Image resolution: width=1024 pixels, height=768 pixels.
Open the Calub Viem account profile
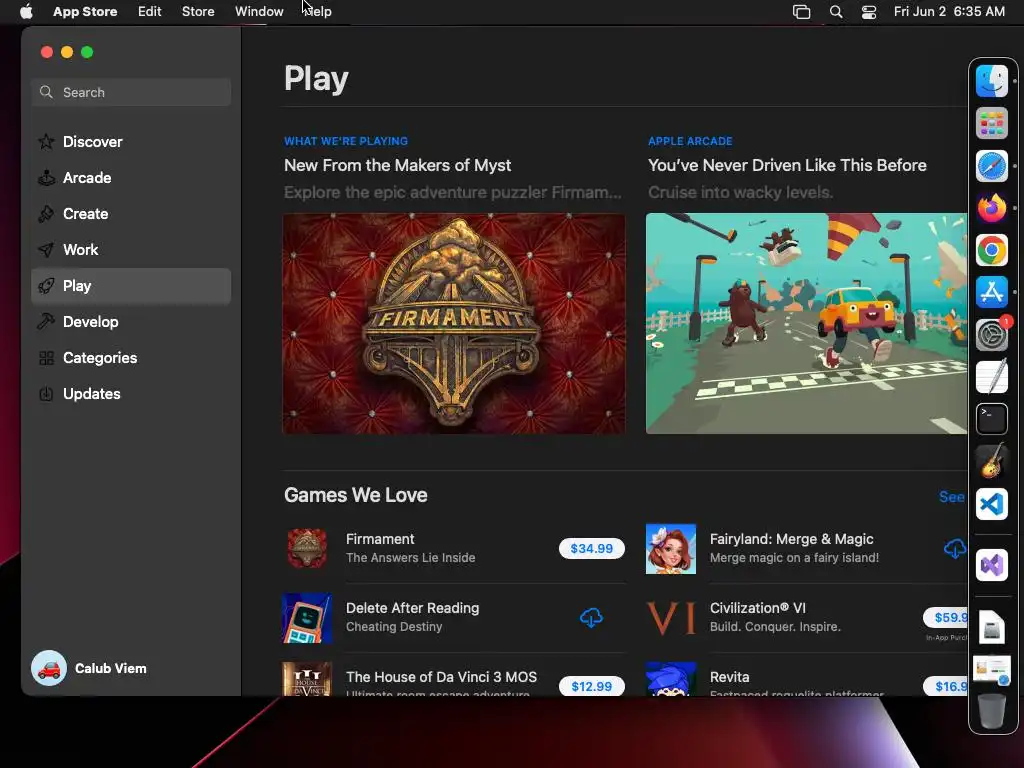89,668
